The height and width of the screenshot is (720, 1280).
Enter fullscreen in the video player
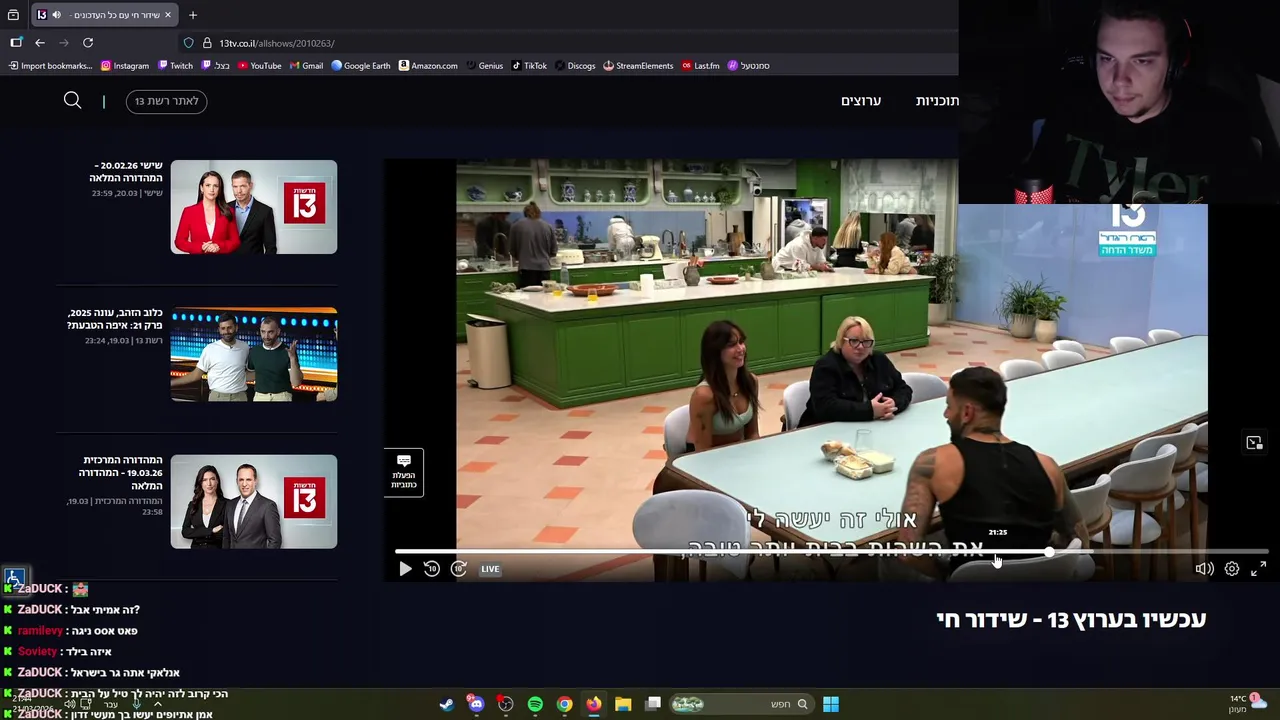click(x=1259, y=569)
